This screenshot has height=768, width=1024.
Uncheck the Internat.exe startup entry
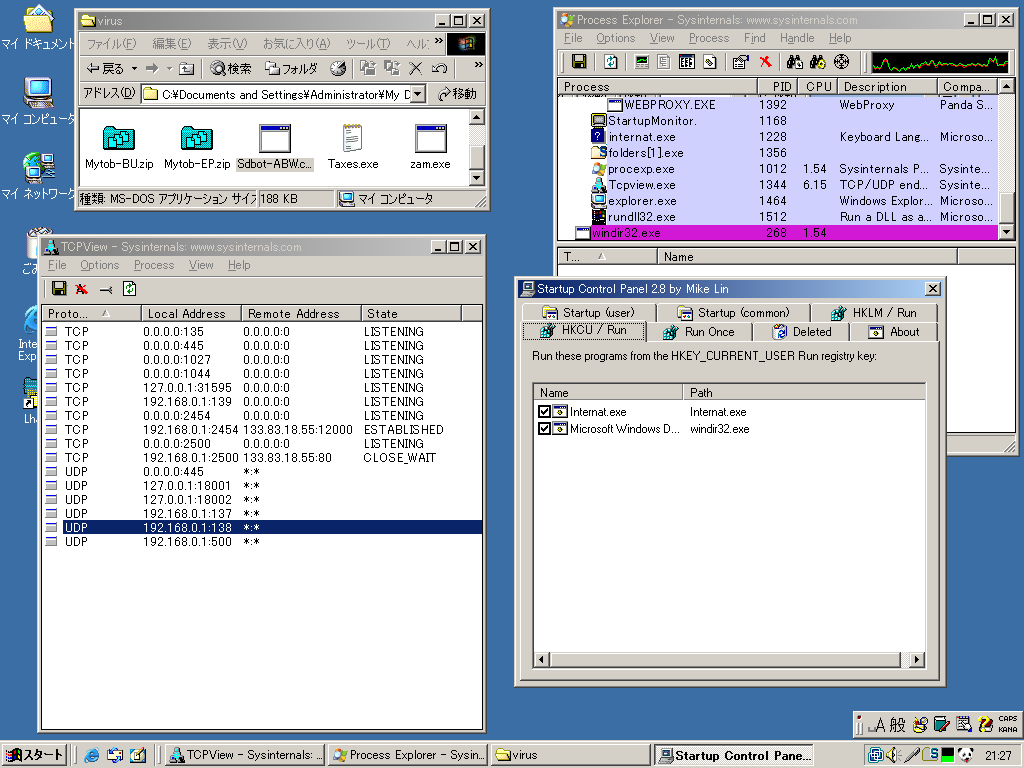click(x=544, y=412)
